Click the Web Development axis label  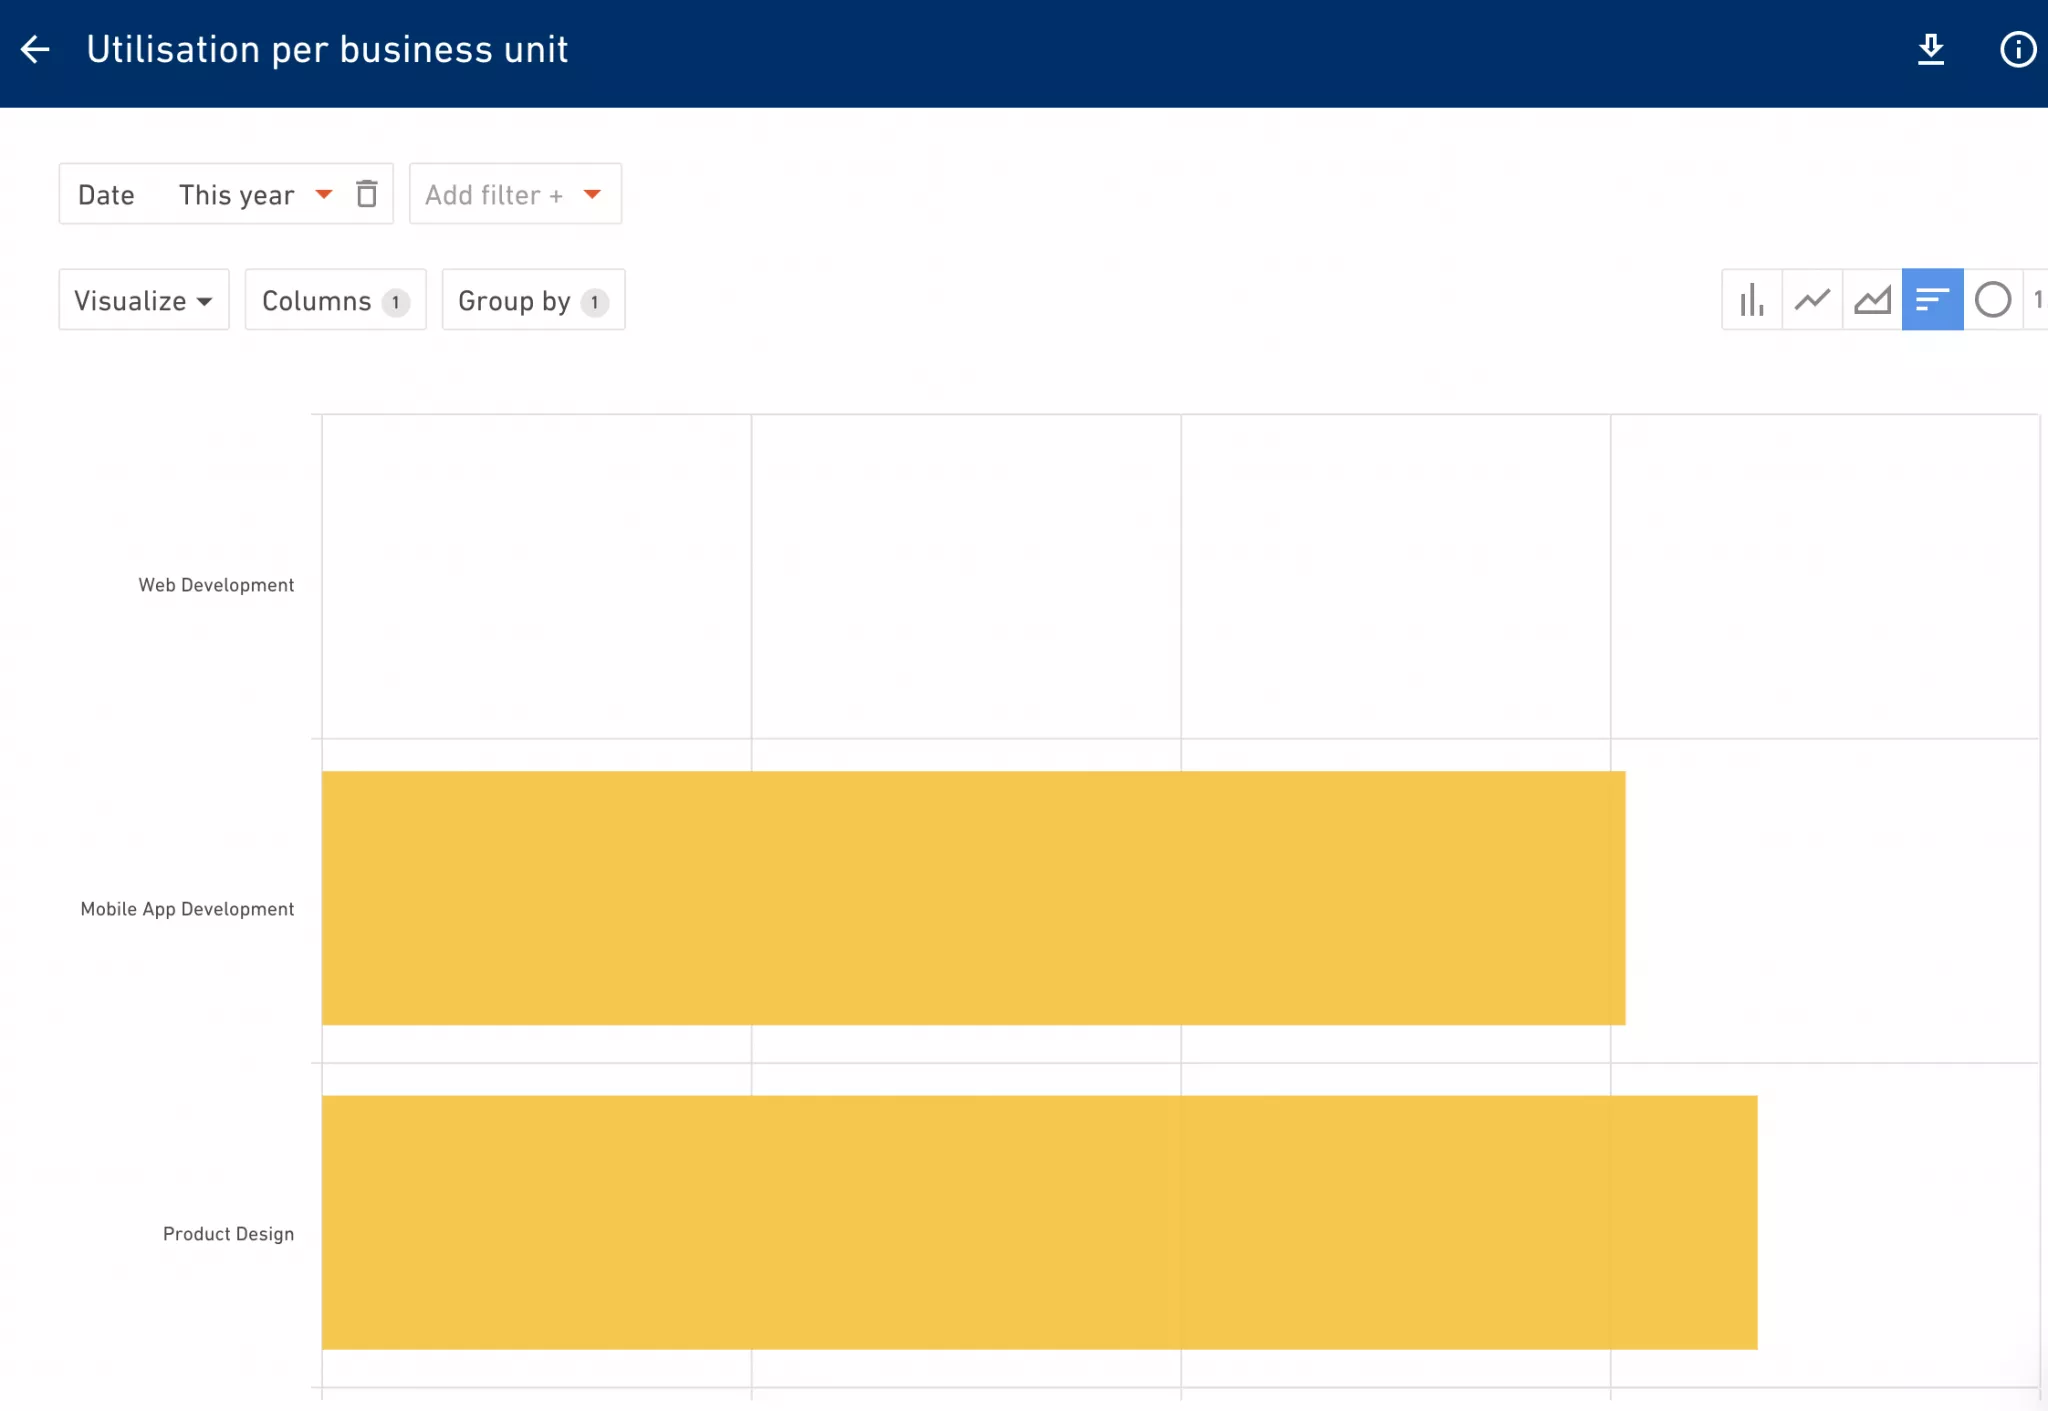216,585
